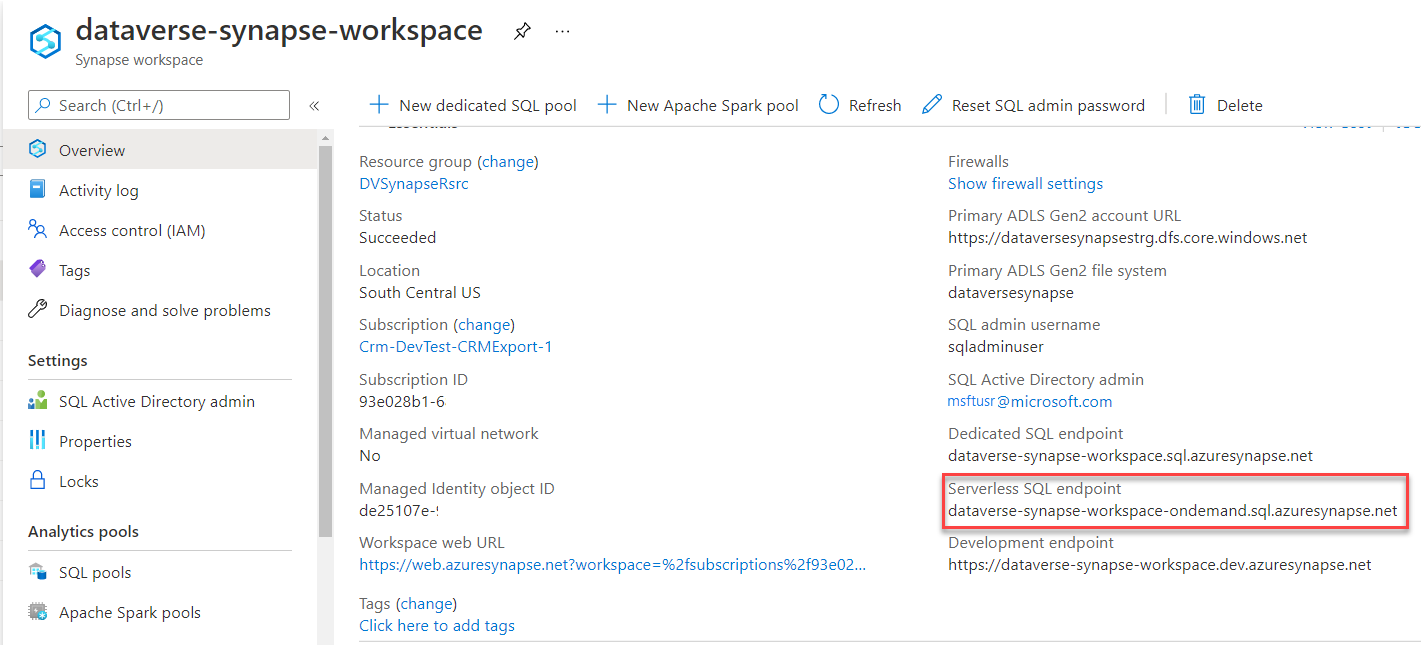The width and height of the screenshot is (1421, 645).
Task: Select SQL Active Directory admin
Action: pyautogui.click(x=38, y=400)
